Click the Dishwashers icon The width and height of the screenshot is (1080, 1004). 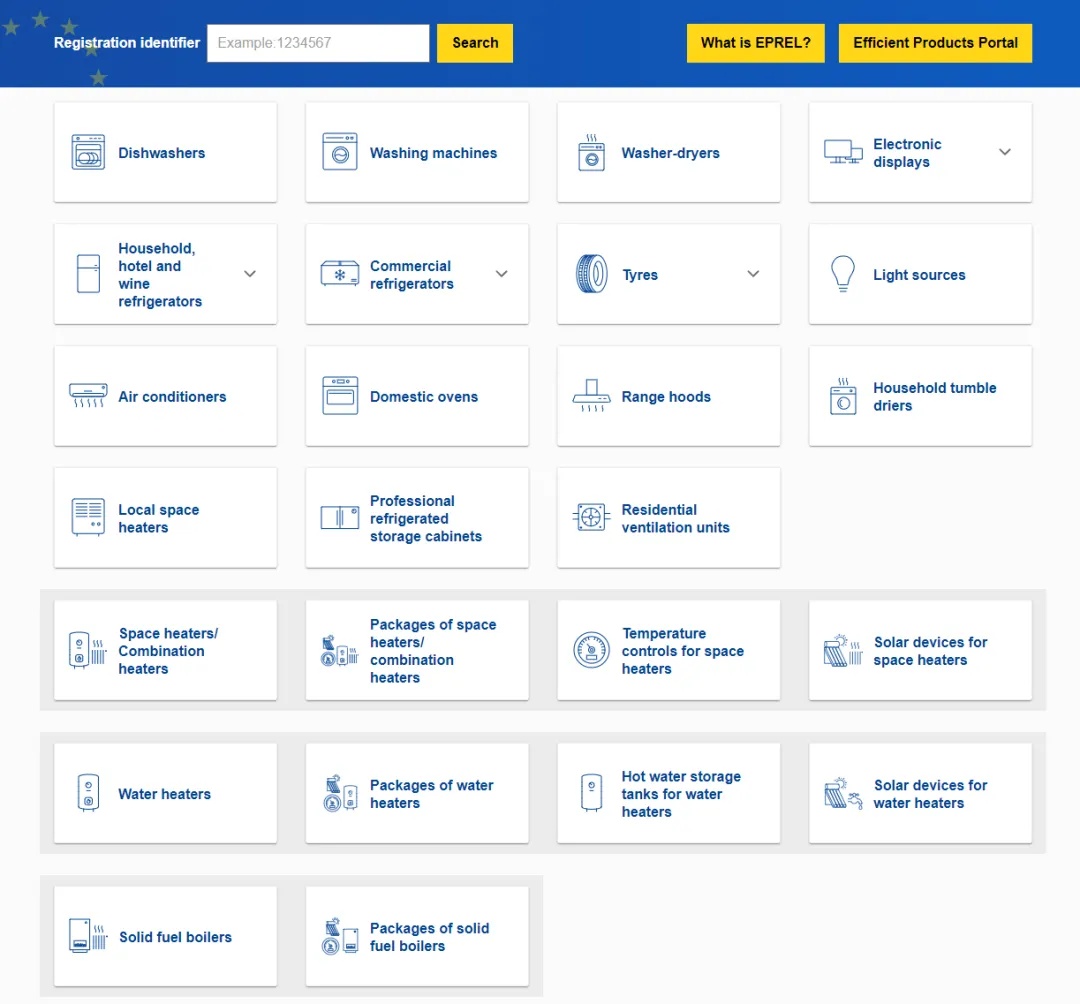88,152
